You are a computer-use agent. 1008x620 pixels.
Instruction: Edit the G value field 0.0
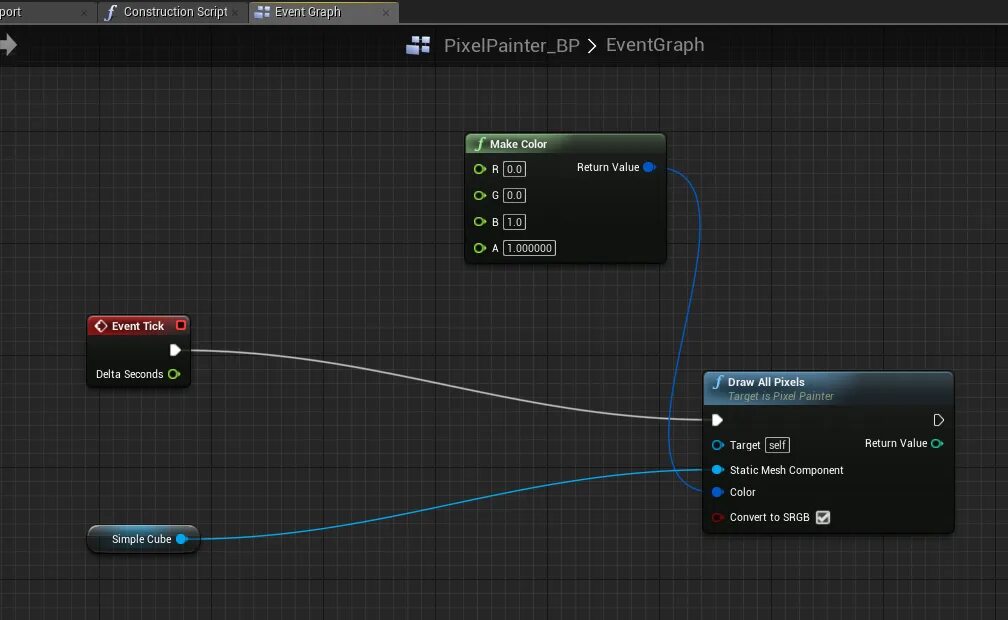pos(514,196)
